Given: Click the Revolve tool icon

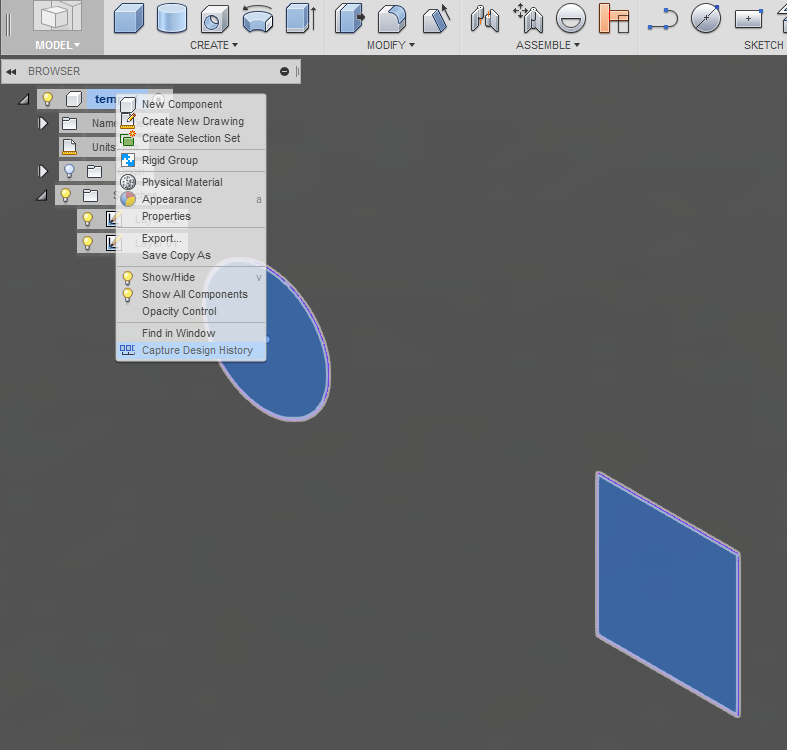Looking at the screenshot, I should click(257, 19).
